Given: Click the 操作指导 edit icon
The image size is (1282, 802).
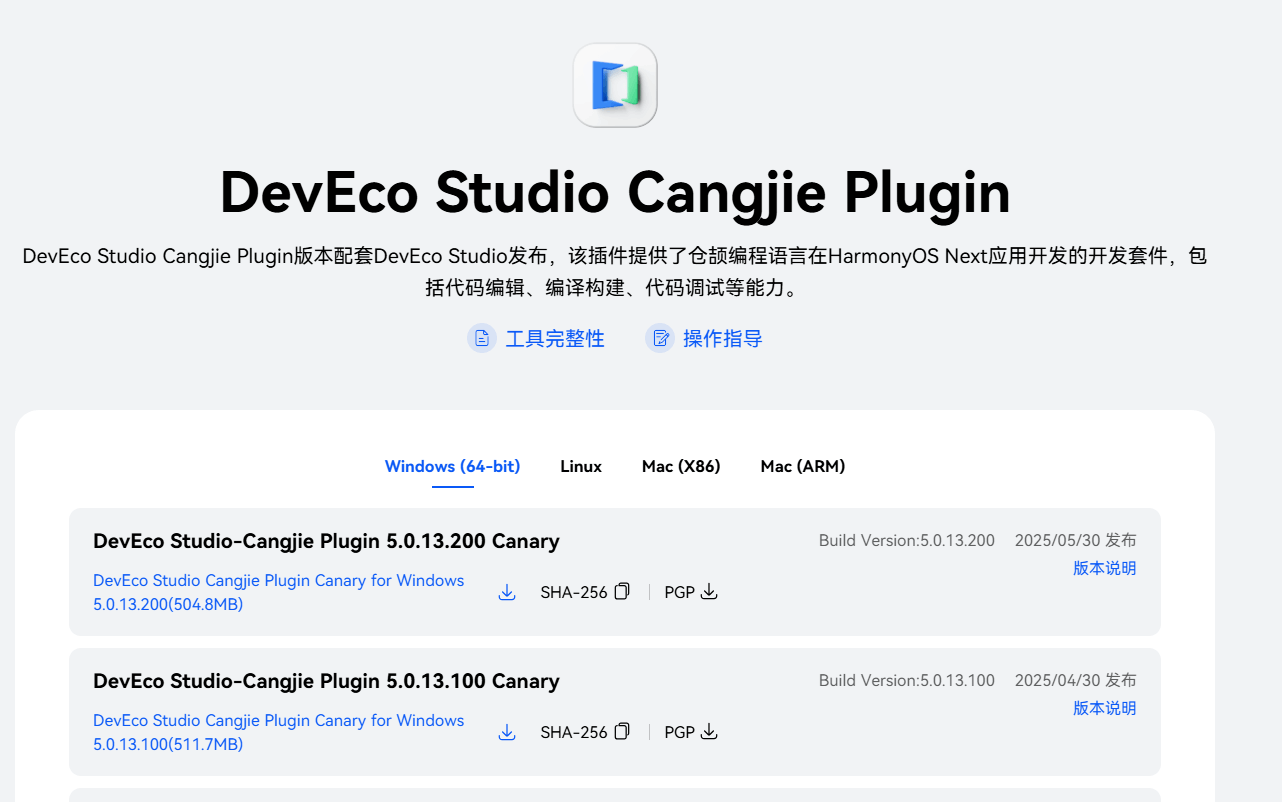Looking at the screenshot, I should pos(660,338).
